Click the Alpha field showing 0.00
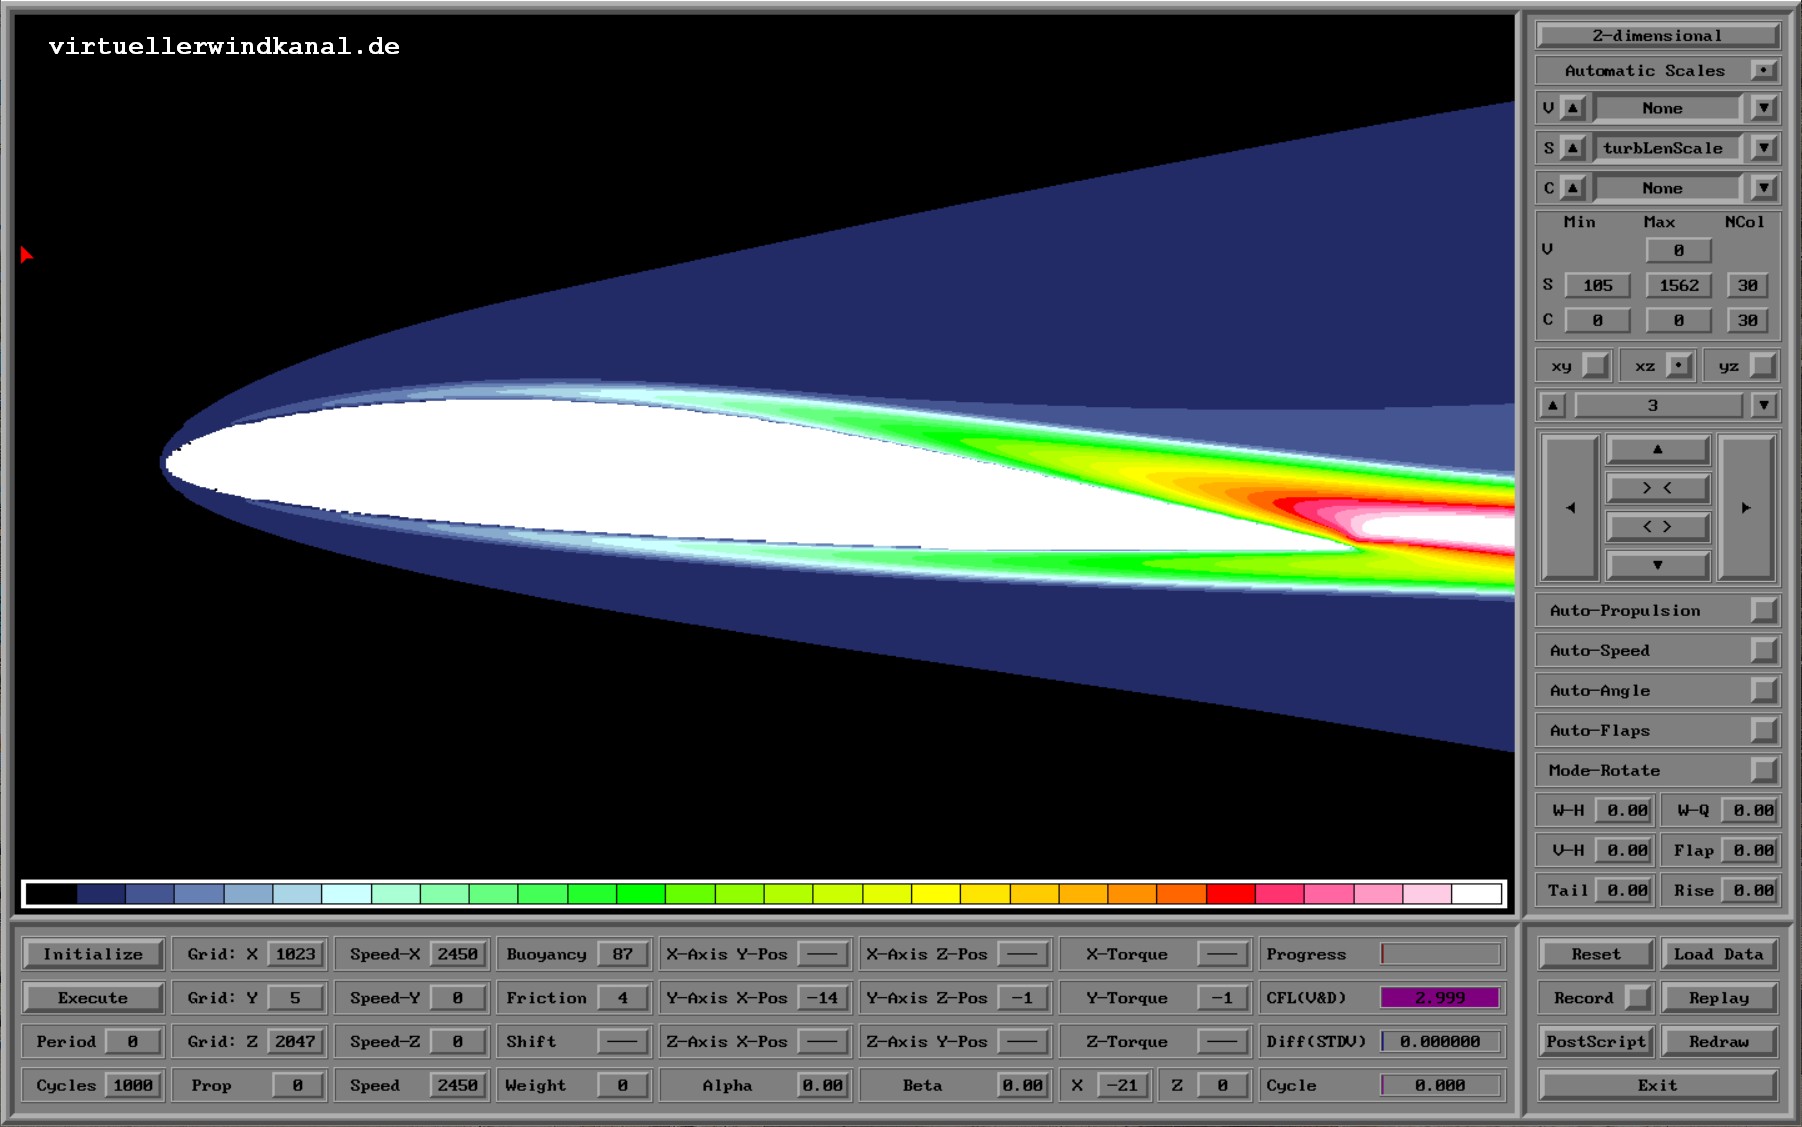The image size is (1802, 1127). (822, 1085)
